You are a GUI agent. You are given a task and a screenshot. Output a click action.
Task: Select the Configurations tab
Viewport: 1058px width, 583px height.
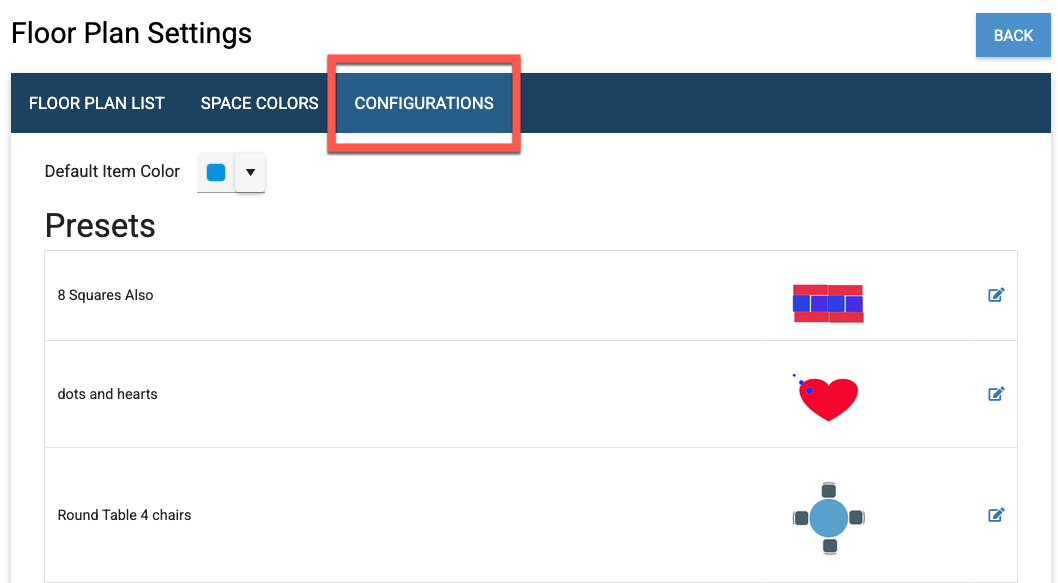[424, 103]
